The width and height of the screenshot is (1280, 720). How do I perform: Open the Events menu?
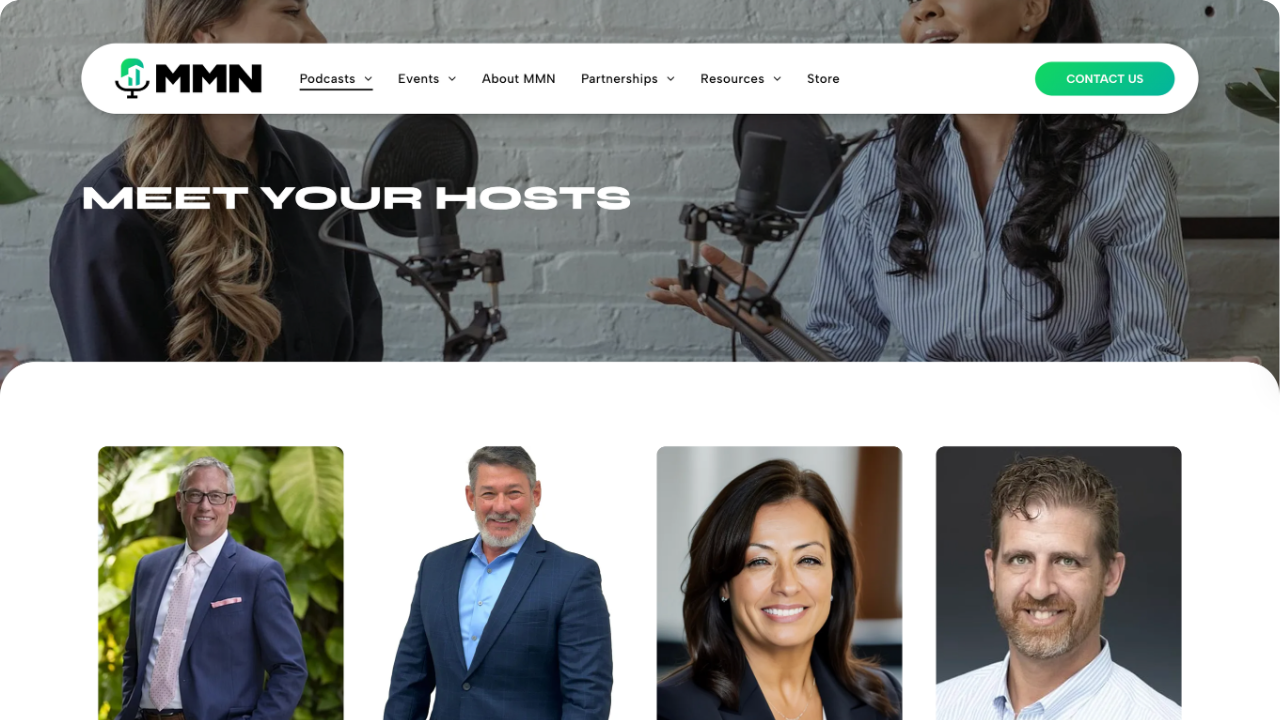tap(418, 78)
